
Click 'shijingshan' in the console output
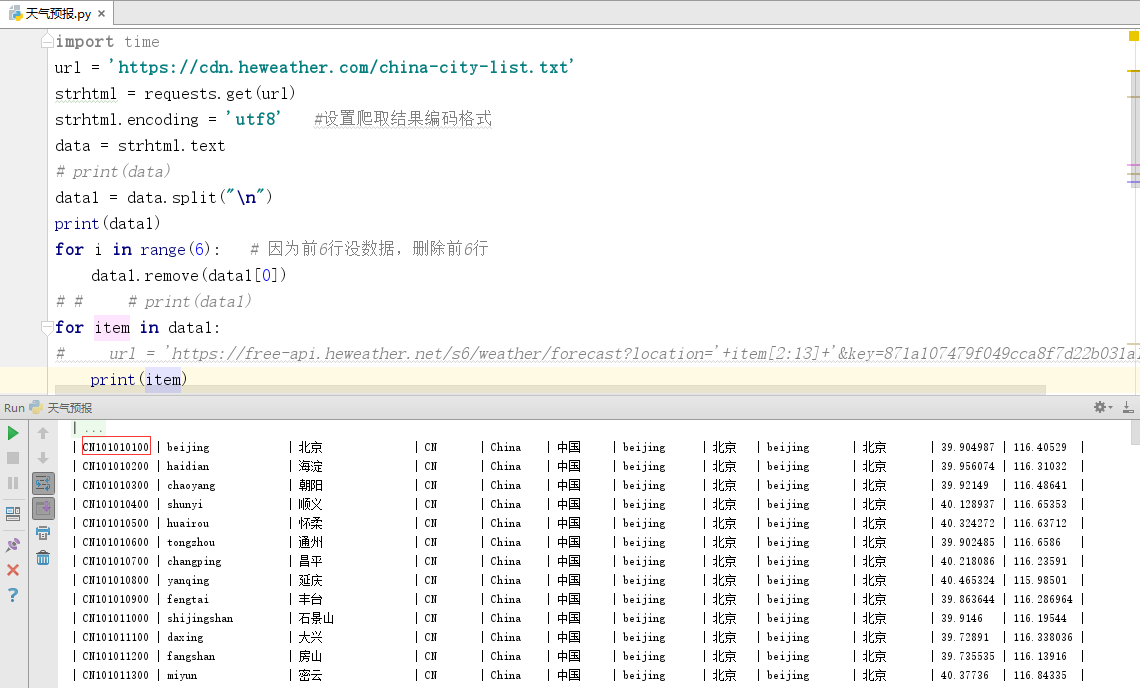pos(200,618)
